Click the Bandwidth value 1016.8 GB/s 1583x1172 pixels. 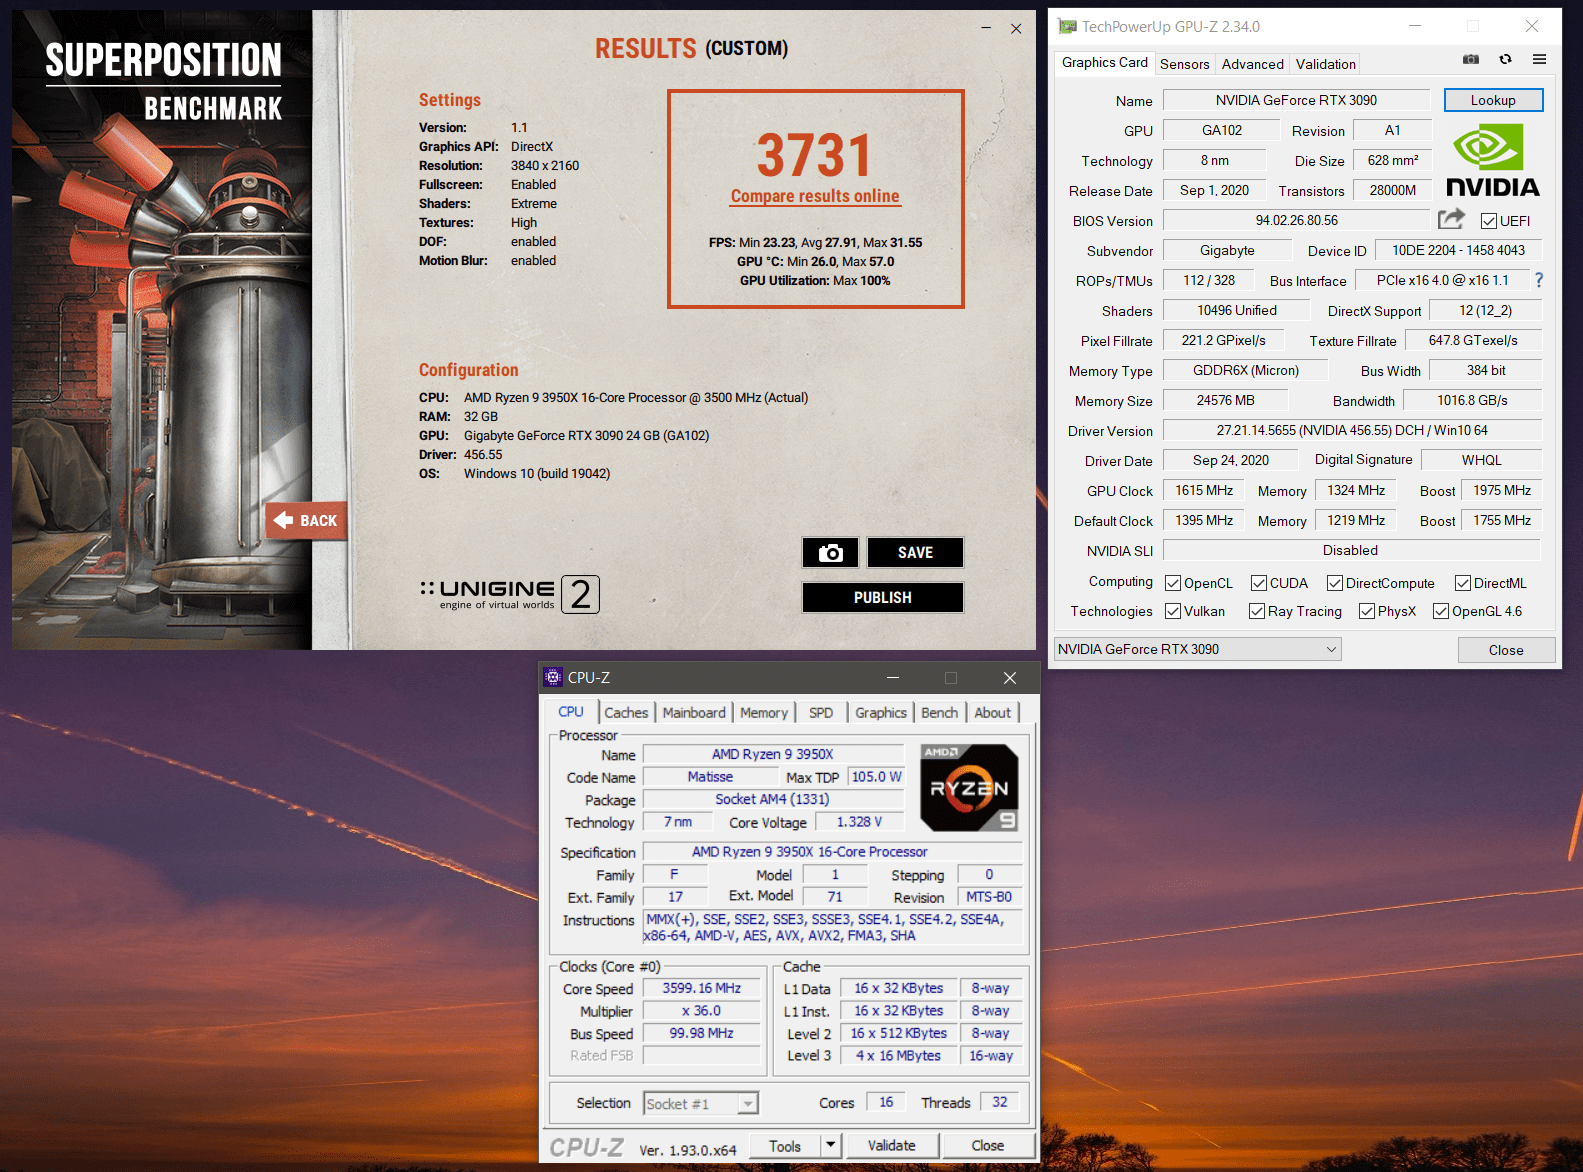(1472, 400)
